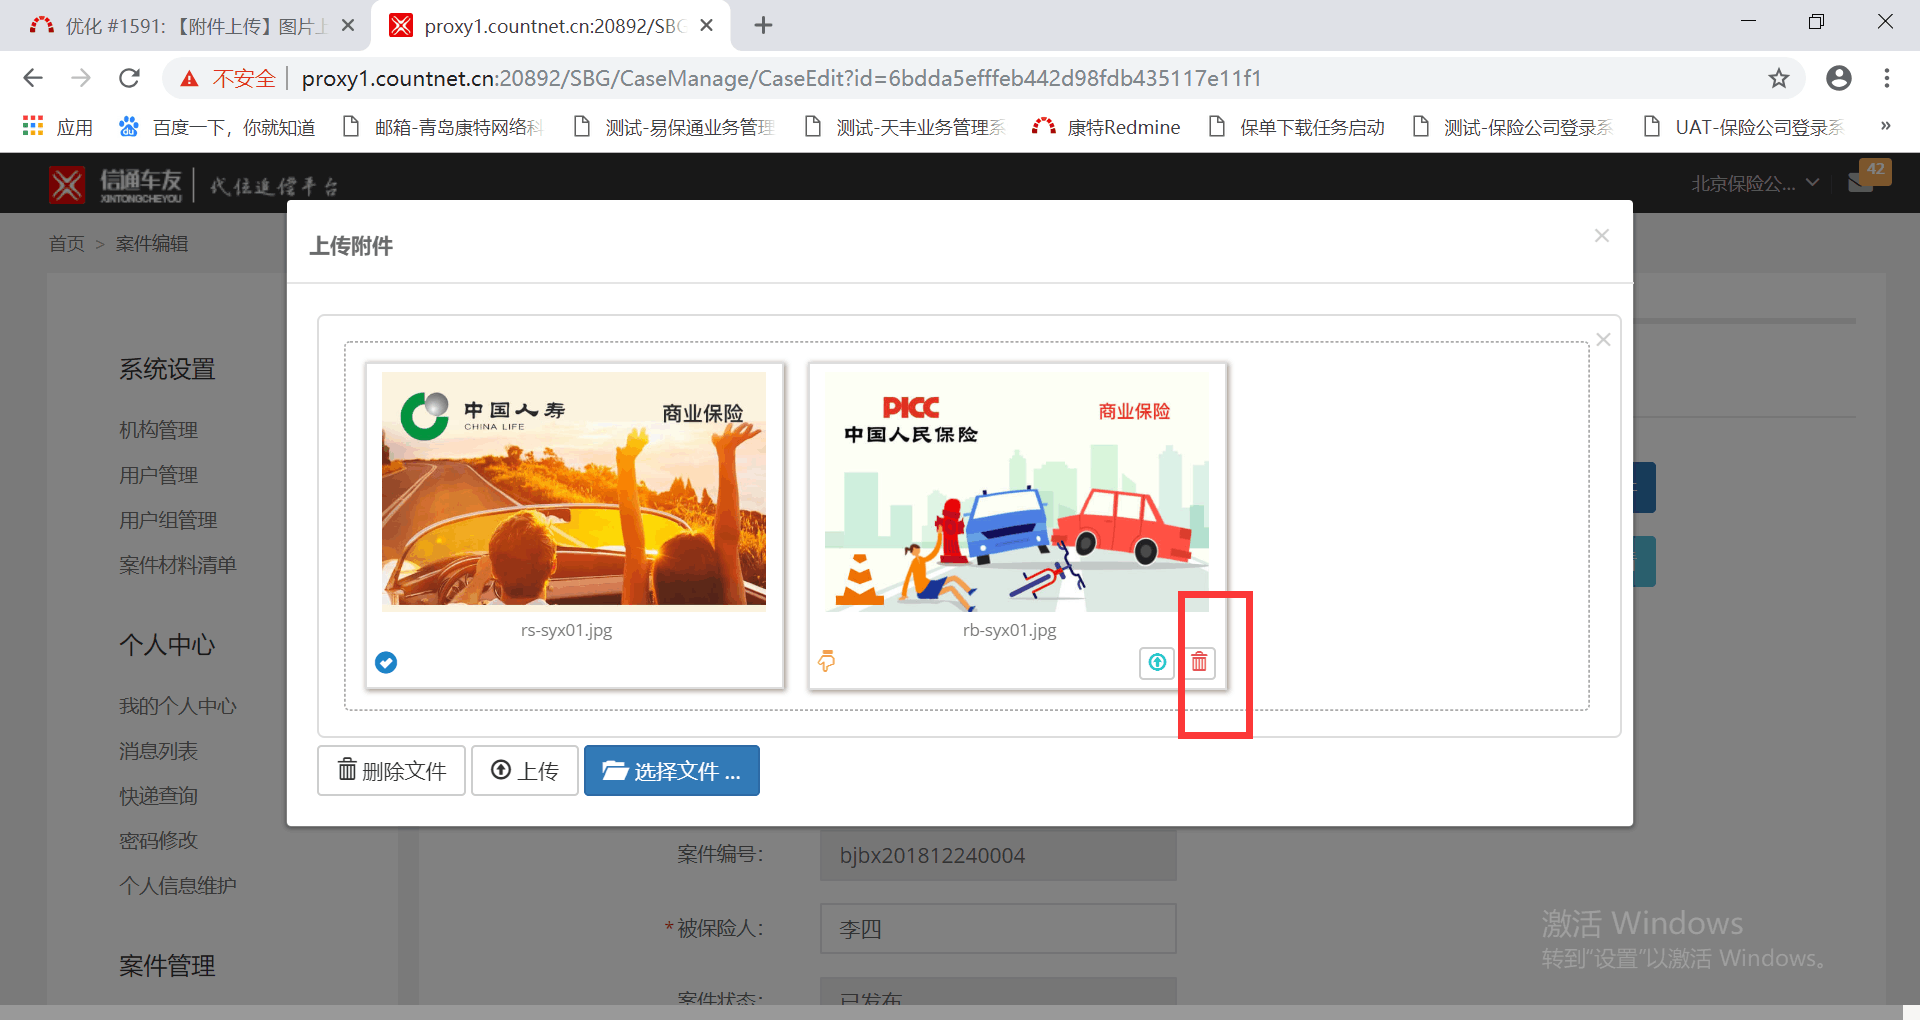Open 密码修改 in the sidebar
This screenshot has width=1920, height=1020.
(158, 841)
